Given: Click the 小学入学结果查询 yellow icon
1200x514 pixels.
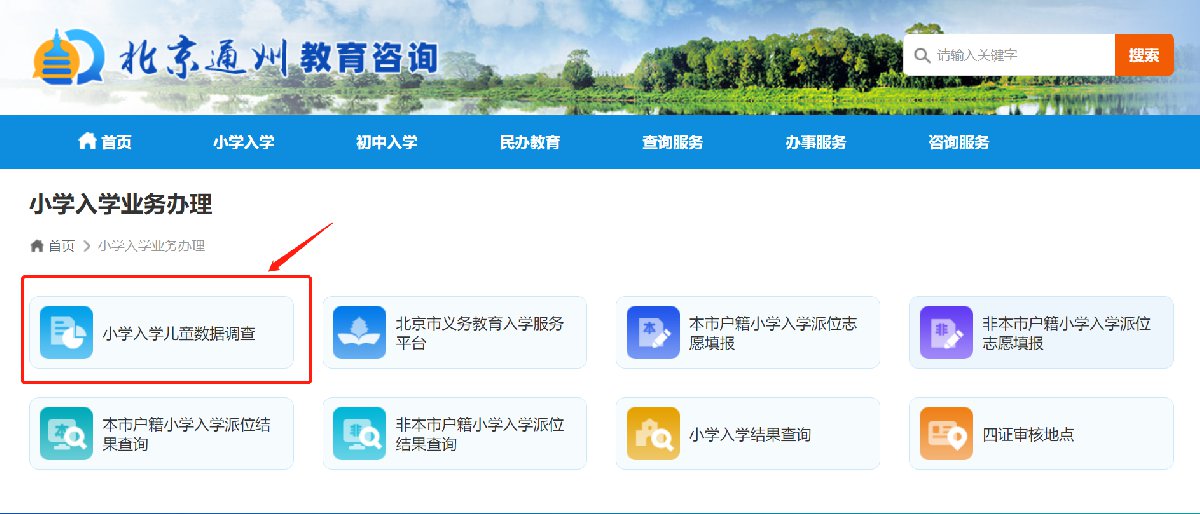Looking at the screenshot, I should tap(653, 433).
